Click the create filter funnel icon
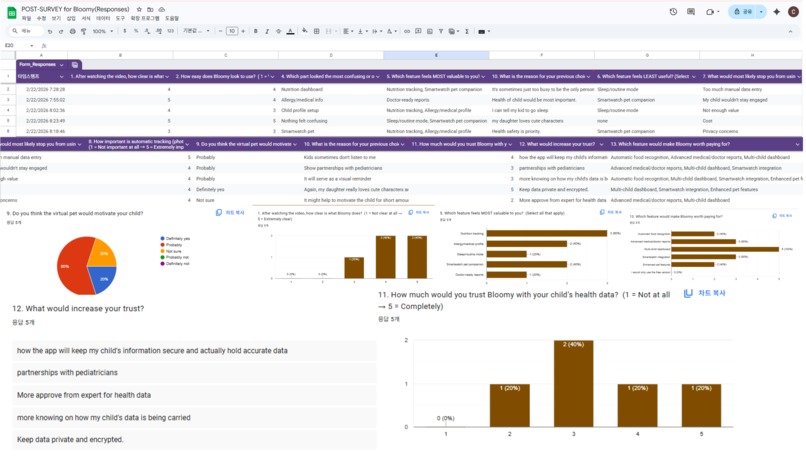Screen dimensions: 806x461 pyautogui.click(x=441, y=31)
